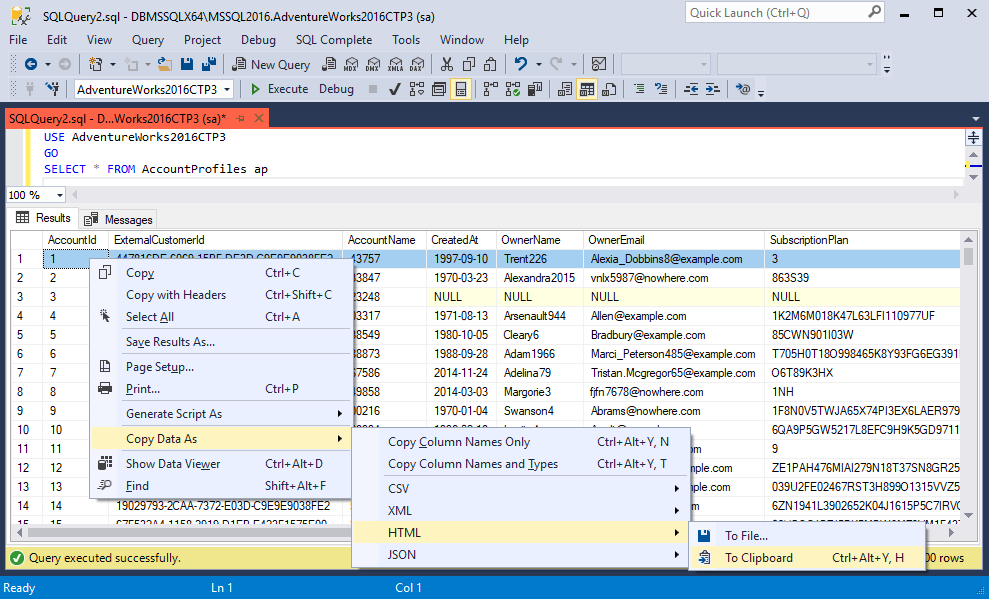Click the Change Connection icon
The height and width of the screenshot is (599, 989).
point(52,90)
